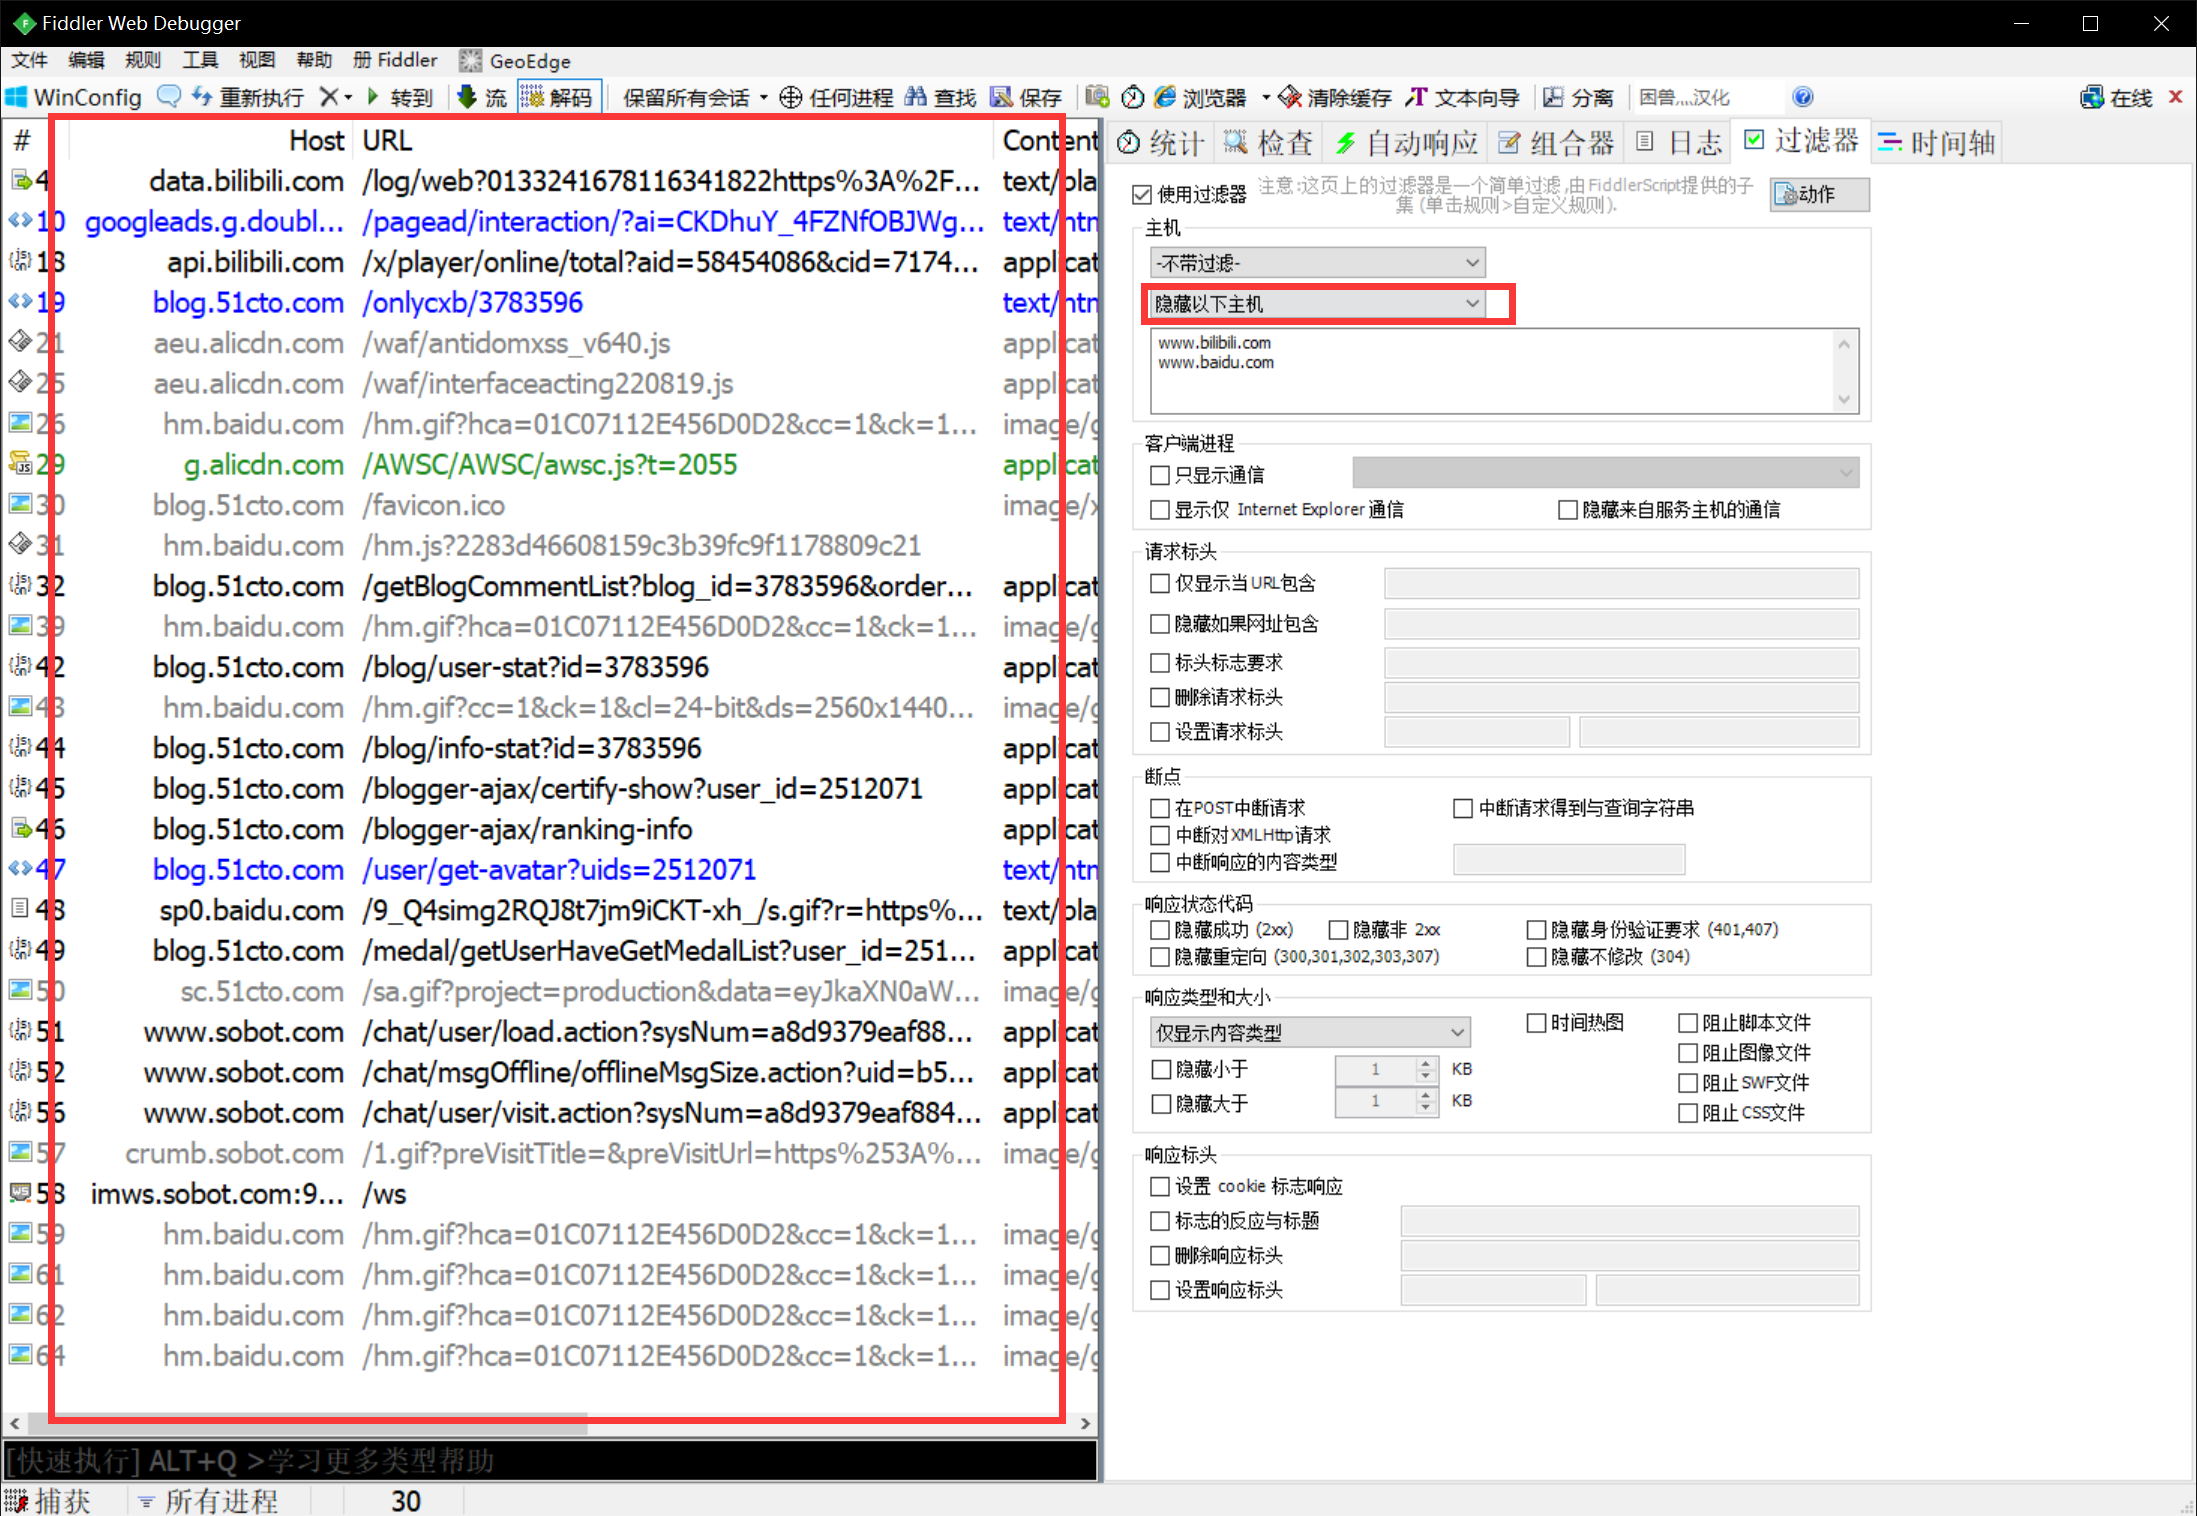This screenshot has height=1516, width=2197.
Task: Click the 查找 binoculars icon
Action: (x=916, y=97)
